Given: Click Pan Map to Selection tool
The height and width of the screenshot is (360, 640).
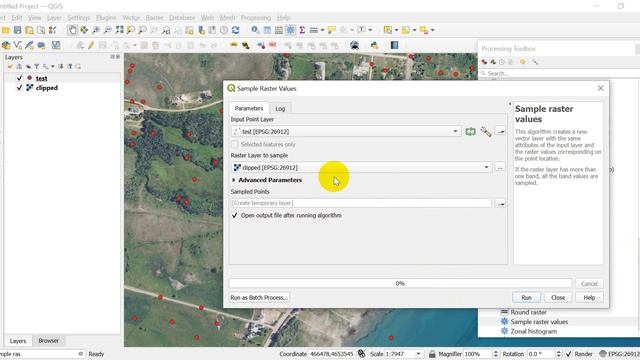Looking at the screenshot, I should 84,30.
